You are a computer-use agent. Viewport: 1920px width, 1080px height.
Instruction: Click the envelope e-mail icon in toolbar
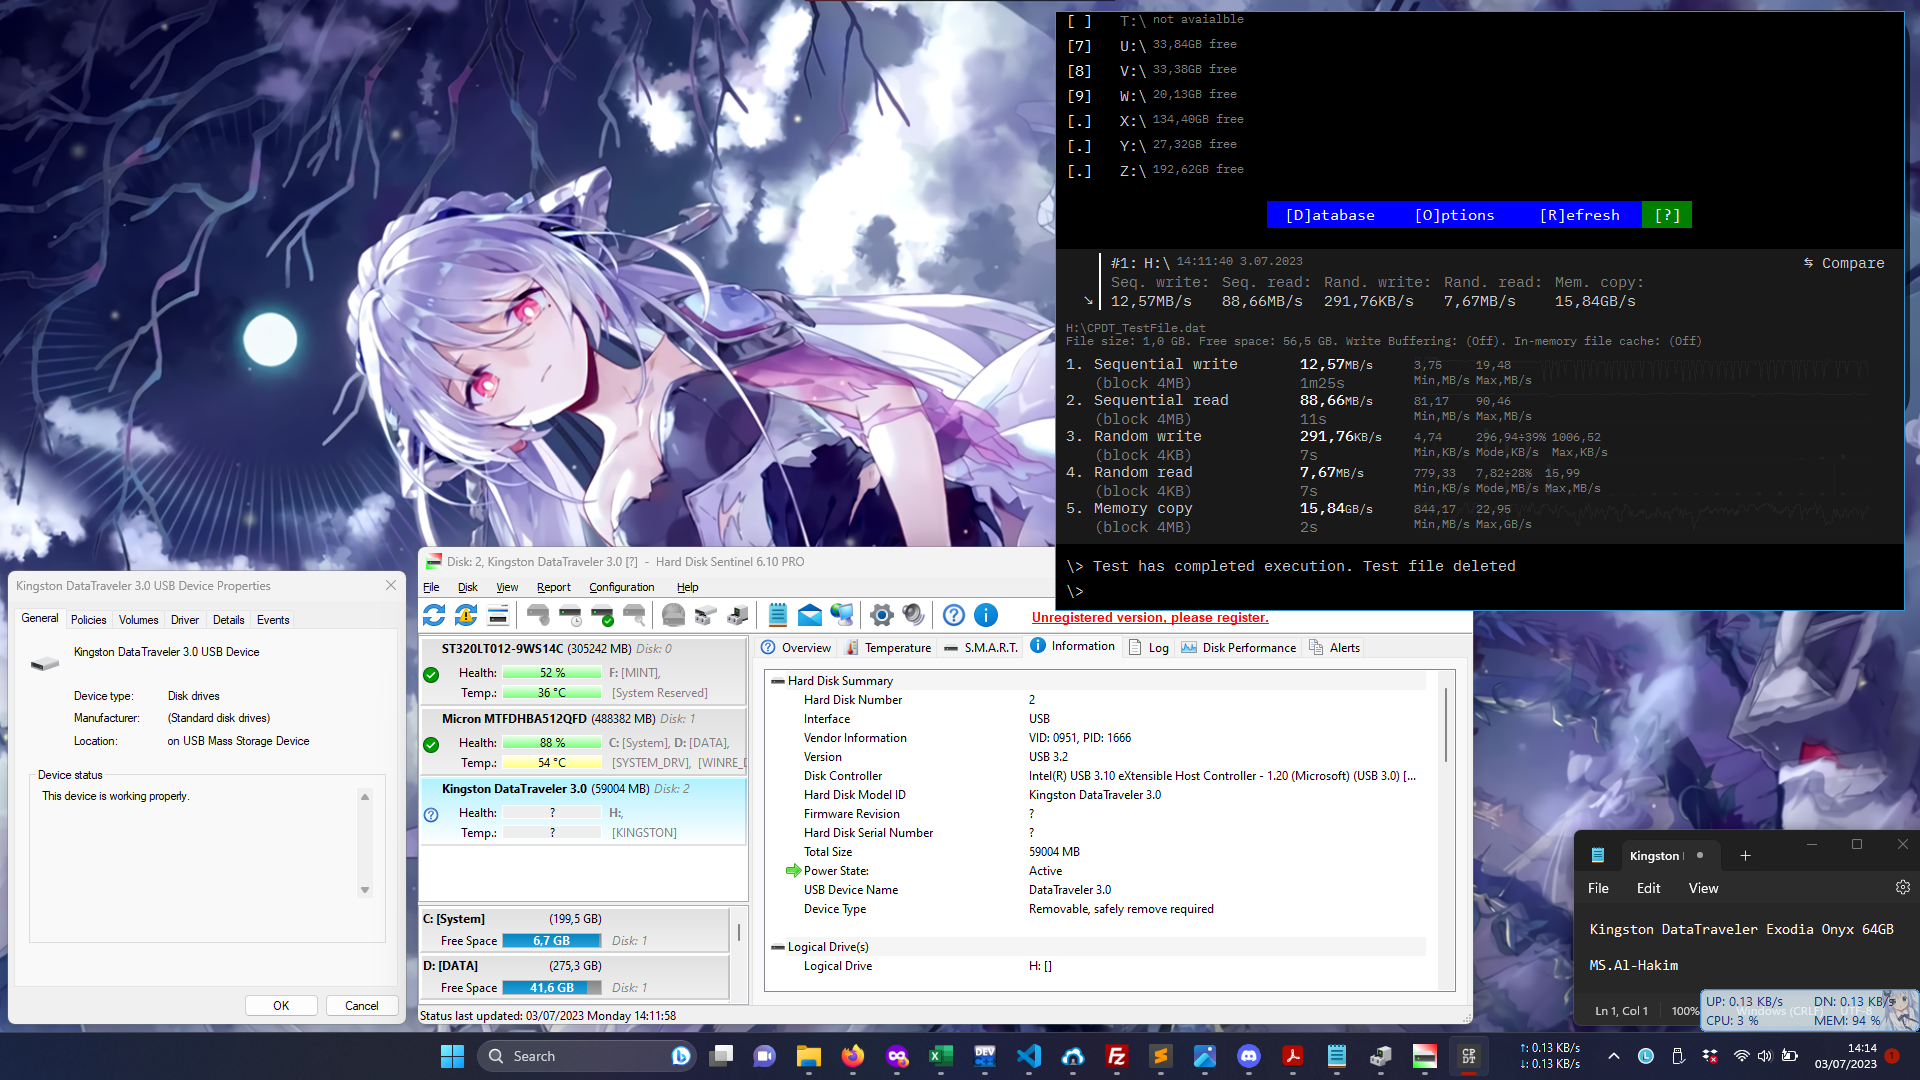[x=810, y=615]
